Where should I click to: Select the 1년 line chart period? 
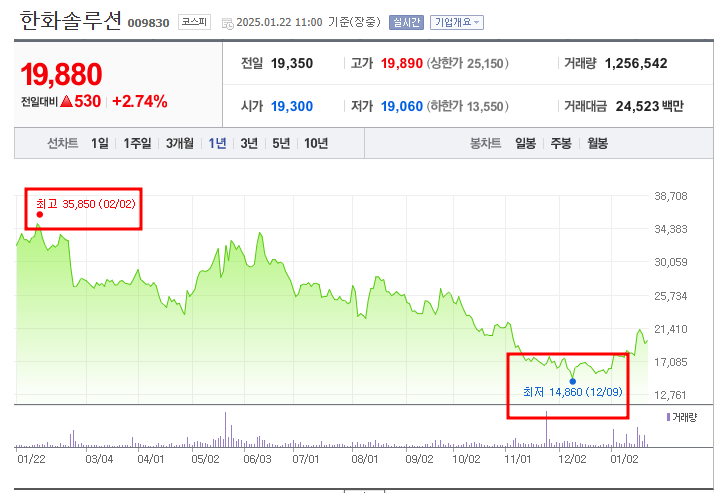click(x=217, y=143)
